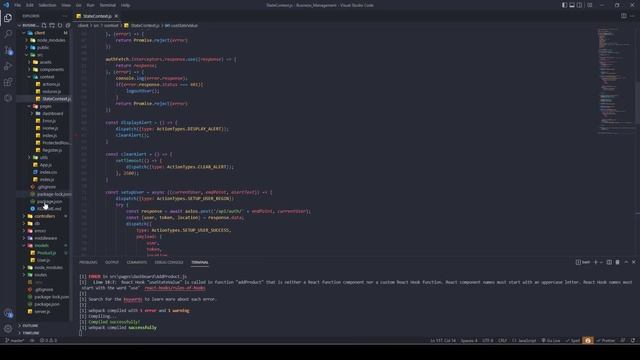Click the keywords link in terminal
The width and height of the screenshot is (640, 360).
pyautogui.click(x=133, y=299)
